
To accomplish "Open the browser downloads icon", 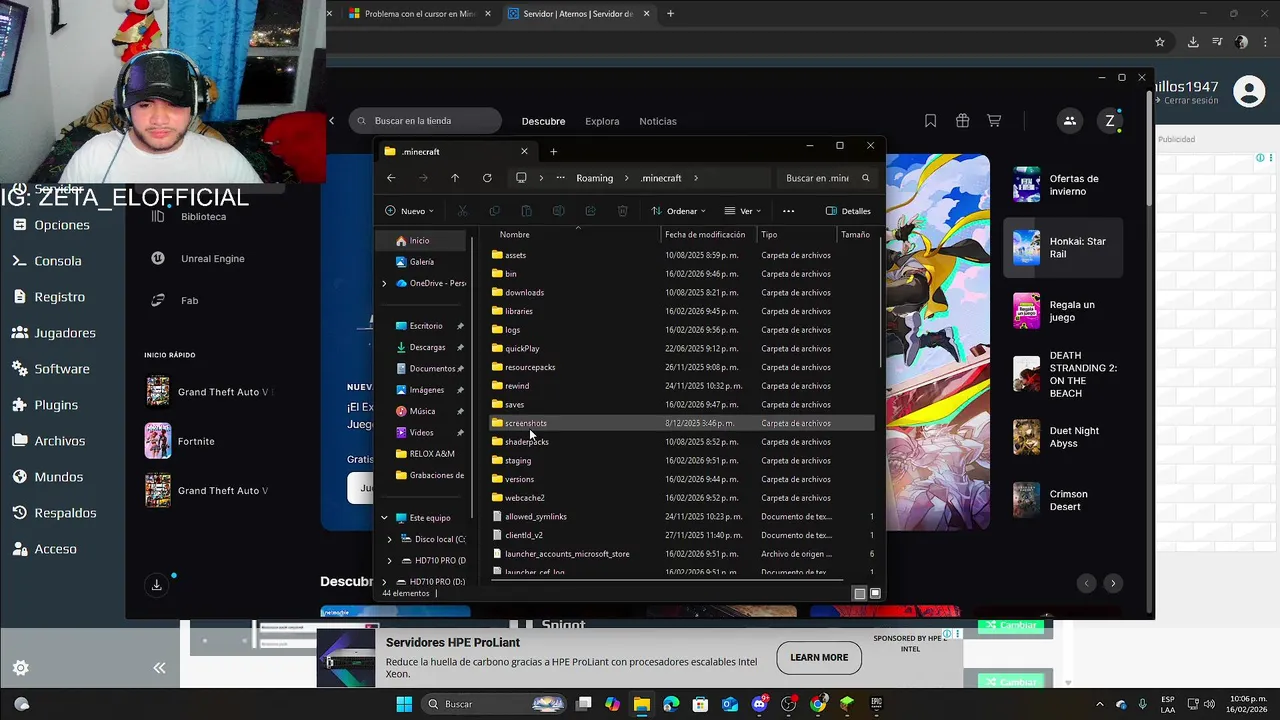I will 1193,42.
